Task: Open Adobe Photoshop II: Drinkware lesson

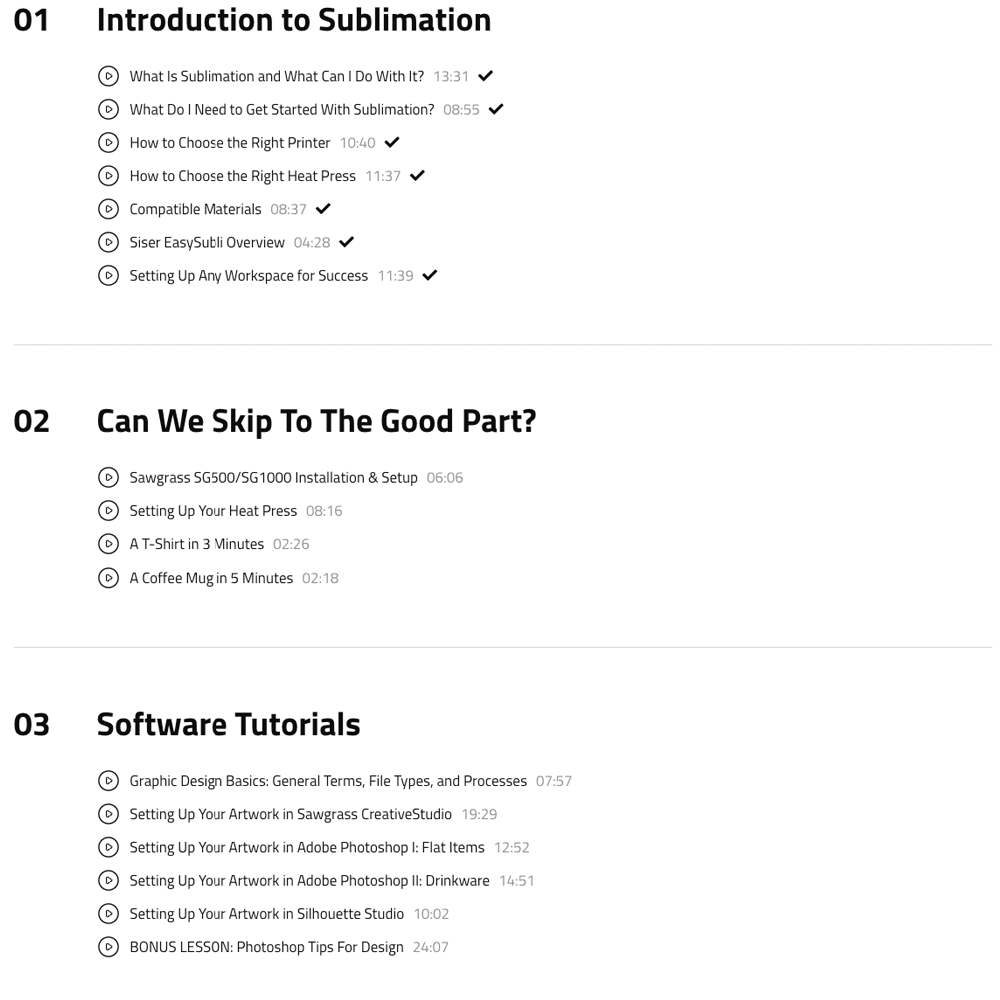Action: (309, 881)
